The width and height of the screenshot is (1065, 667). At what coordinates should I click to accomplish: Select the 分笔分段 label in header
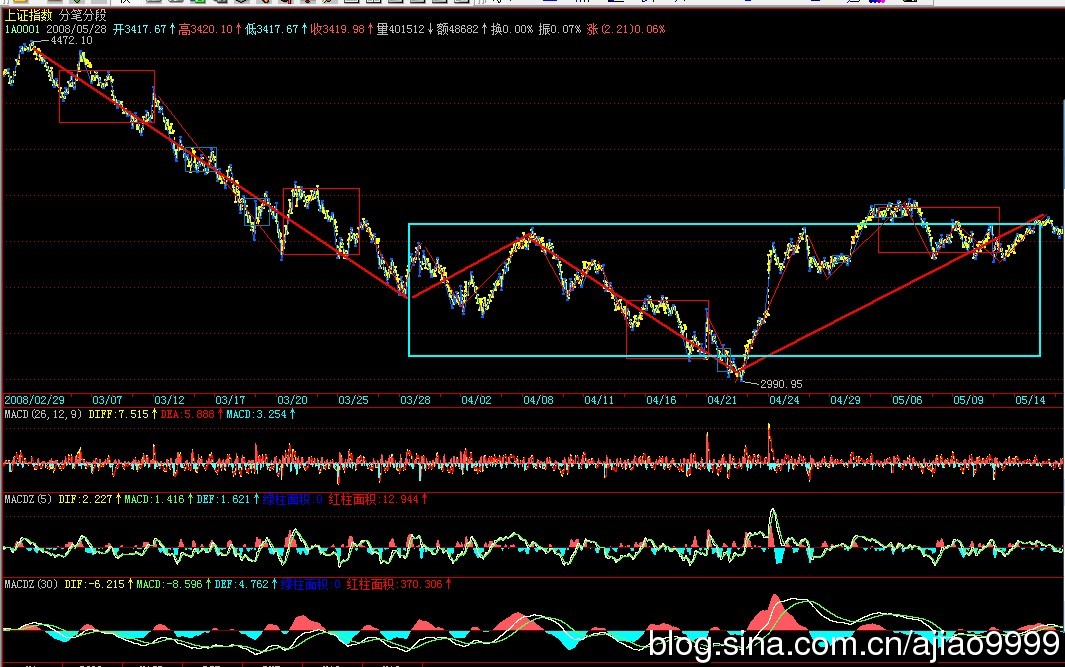pos(83,15)
